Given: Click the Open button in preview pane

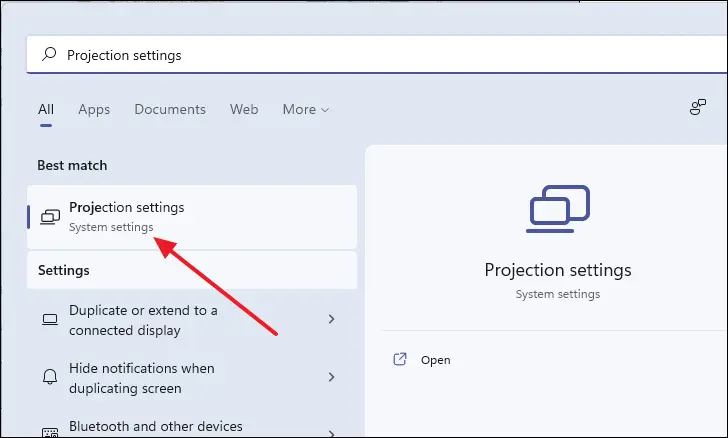Looking at the screenshot, I should (x=436, y=360).
